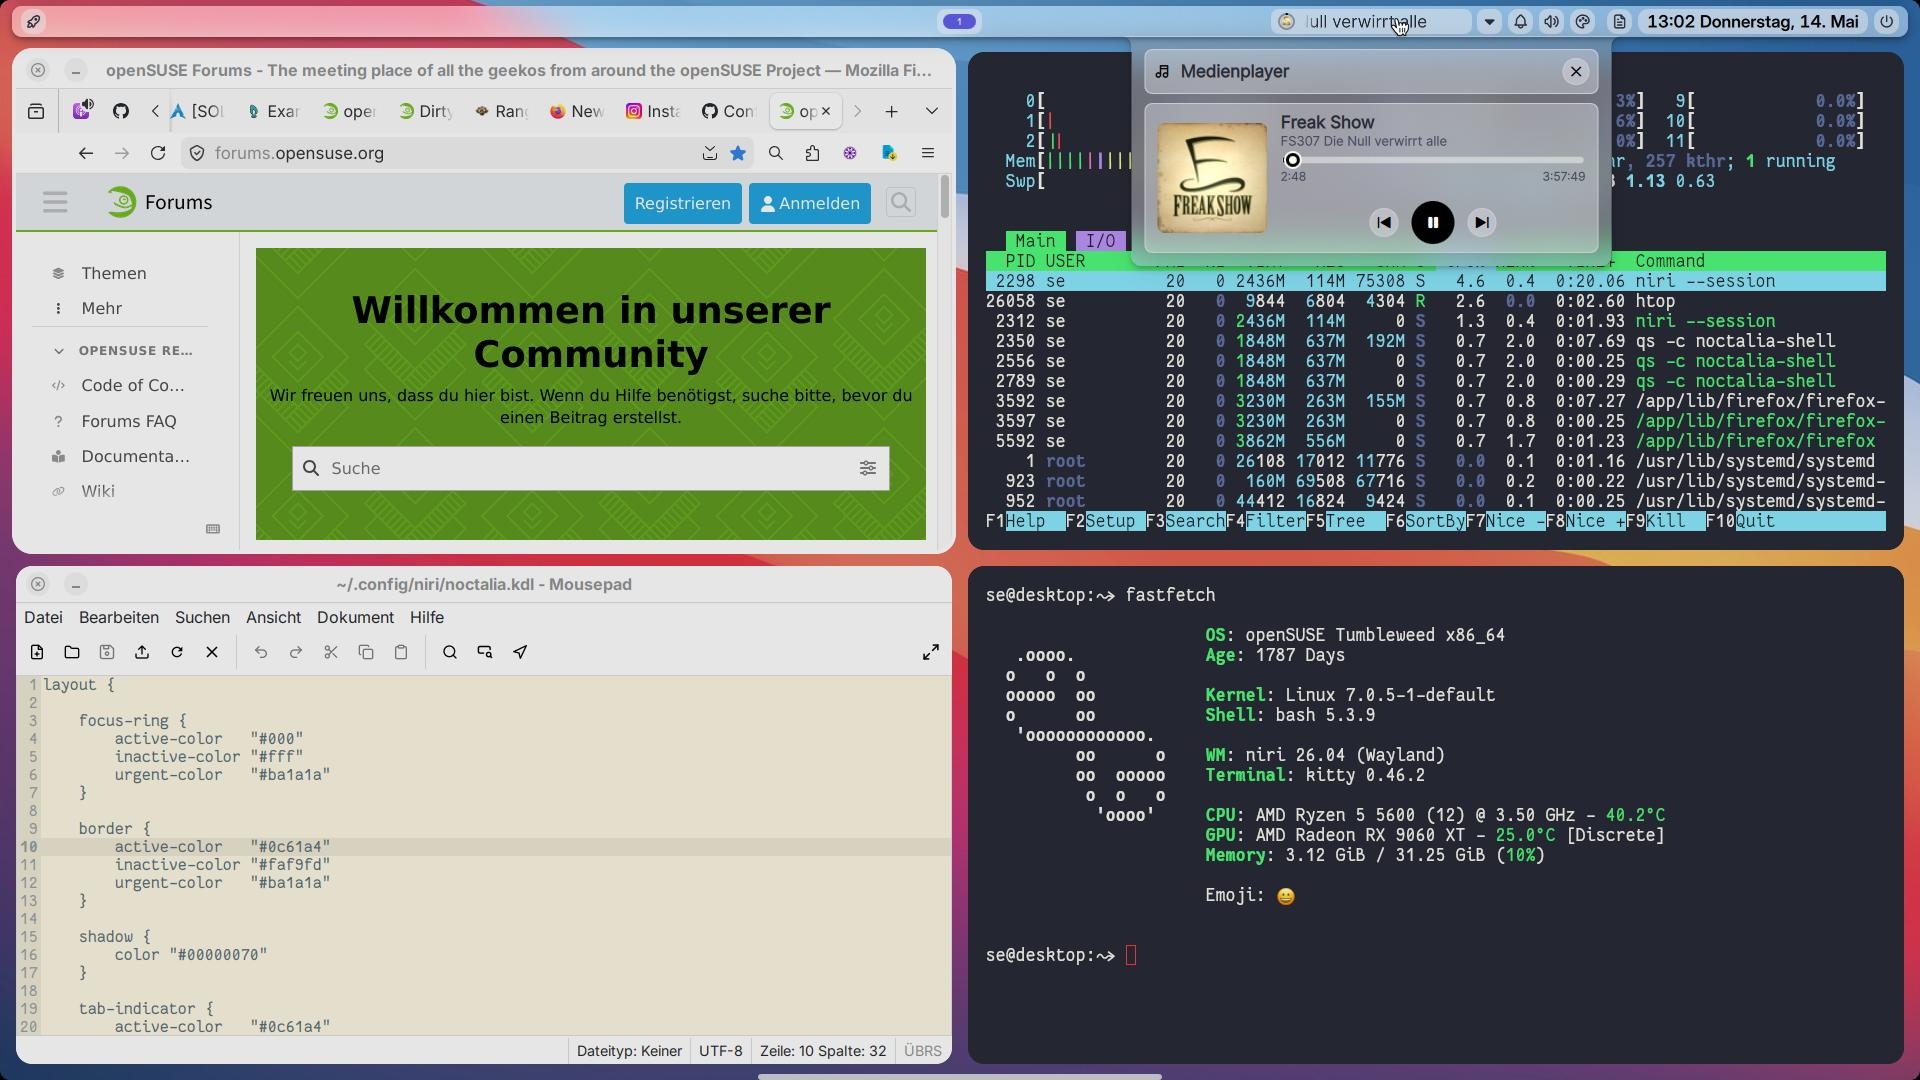Select the pinned podcast tab playing audio

point(82,111)
